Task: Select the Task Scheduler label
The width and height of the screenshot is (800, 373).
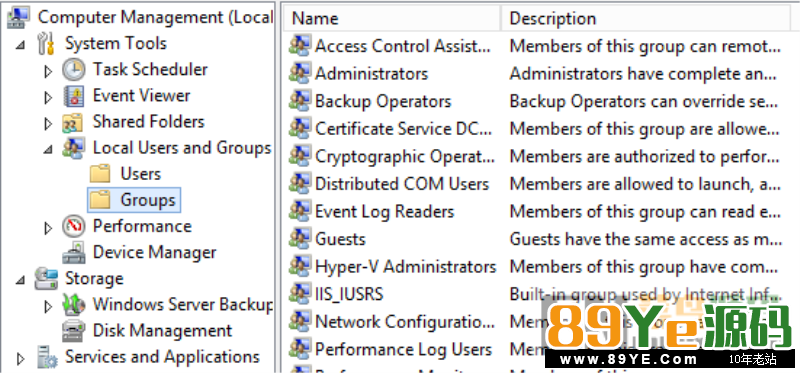Action: pos(150,69)
